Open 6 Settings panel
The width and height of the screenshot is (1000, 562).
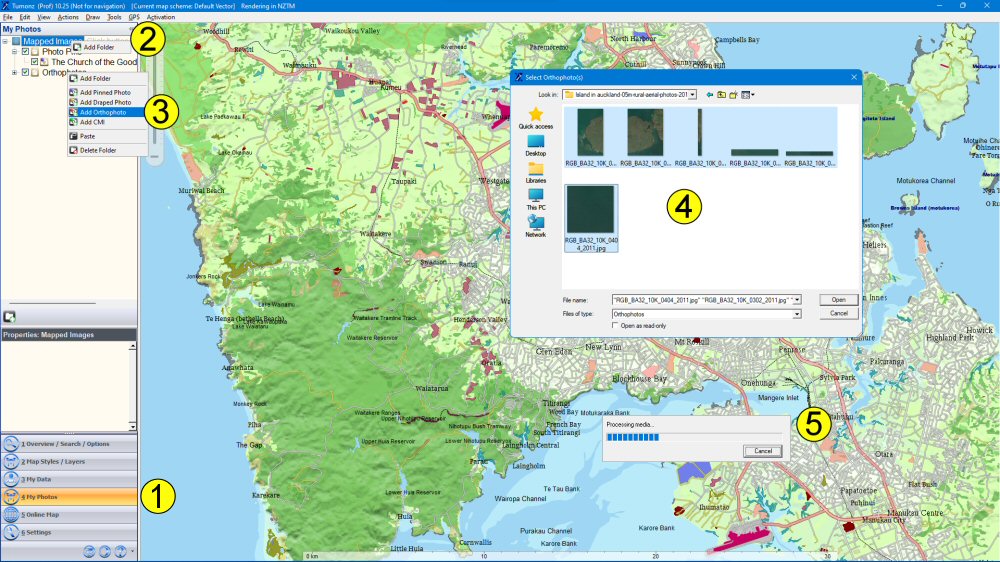pyautogui.click(x=69, y=532)
